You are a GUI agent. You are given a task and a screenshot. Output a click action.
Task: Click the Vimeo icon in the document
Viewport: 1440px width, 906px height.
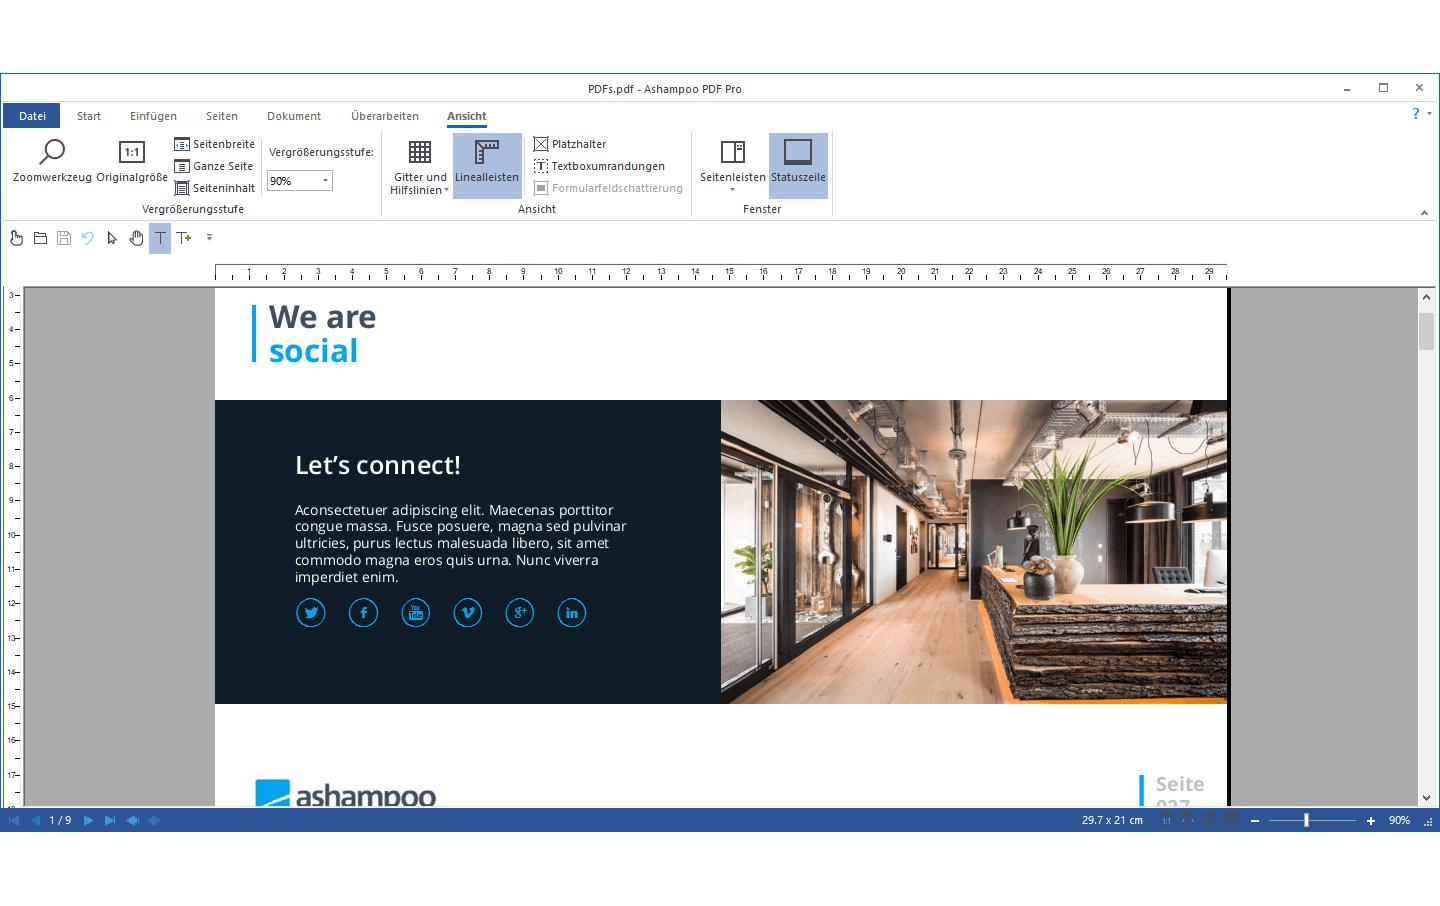point(467,613)
